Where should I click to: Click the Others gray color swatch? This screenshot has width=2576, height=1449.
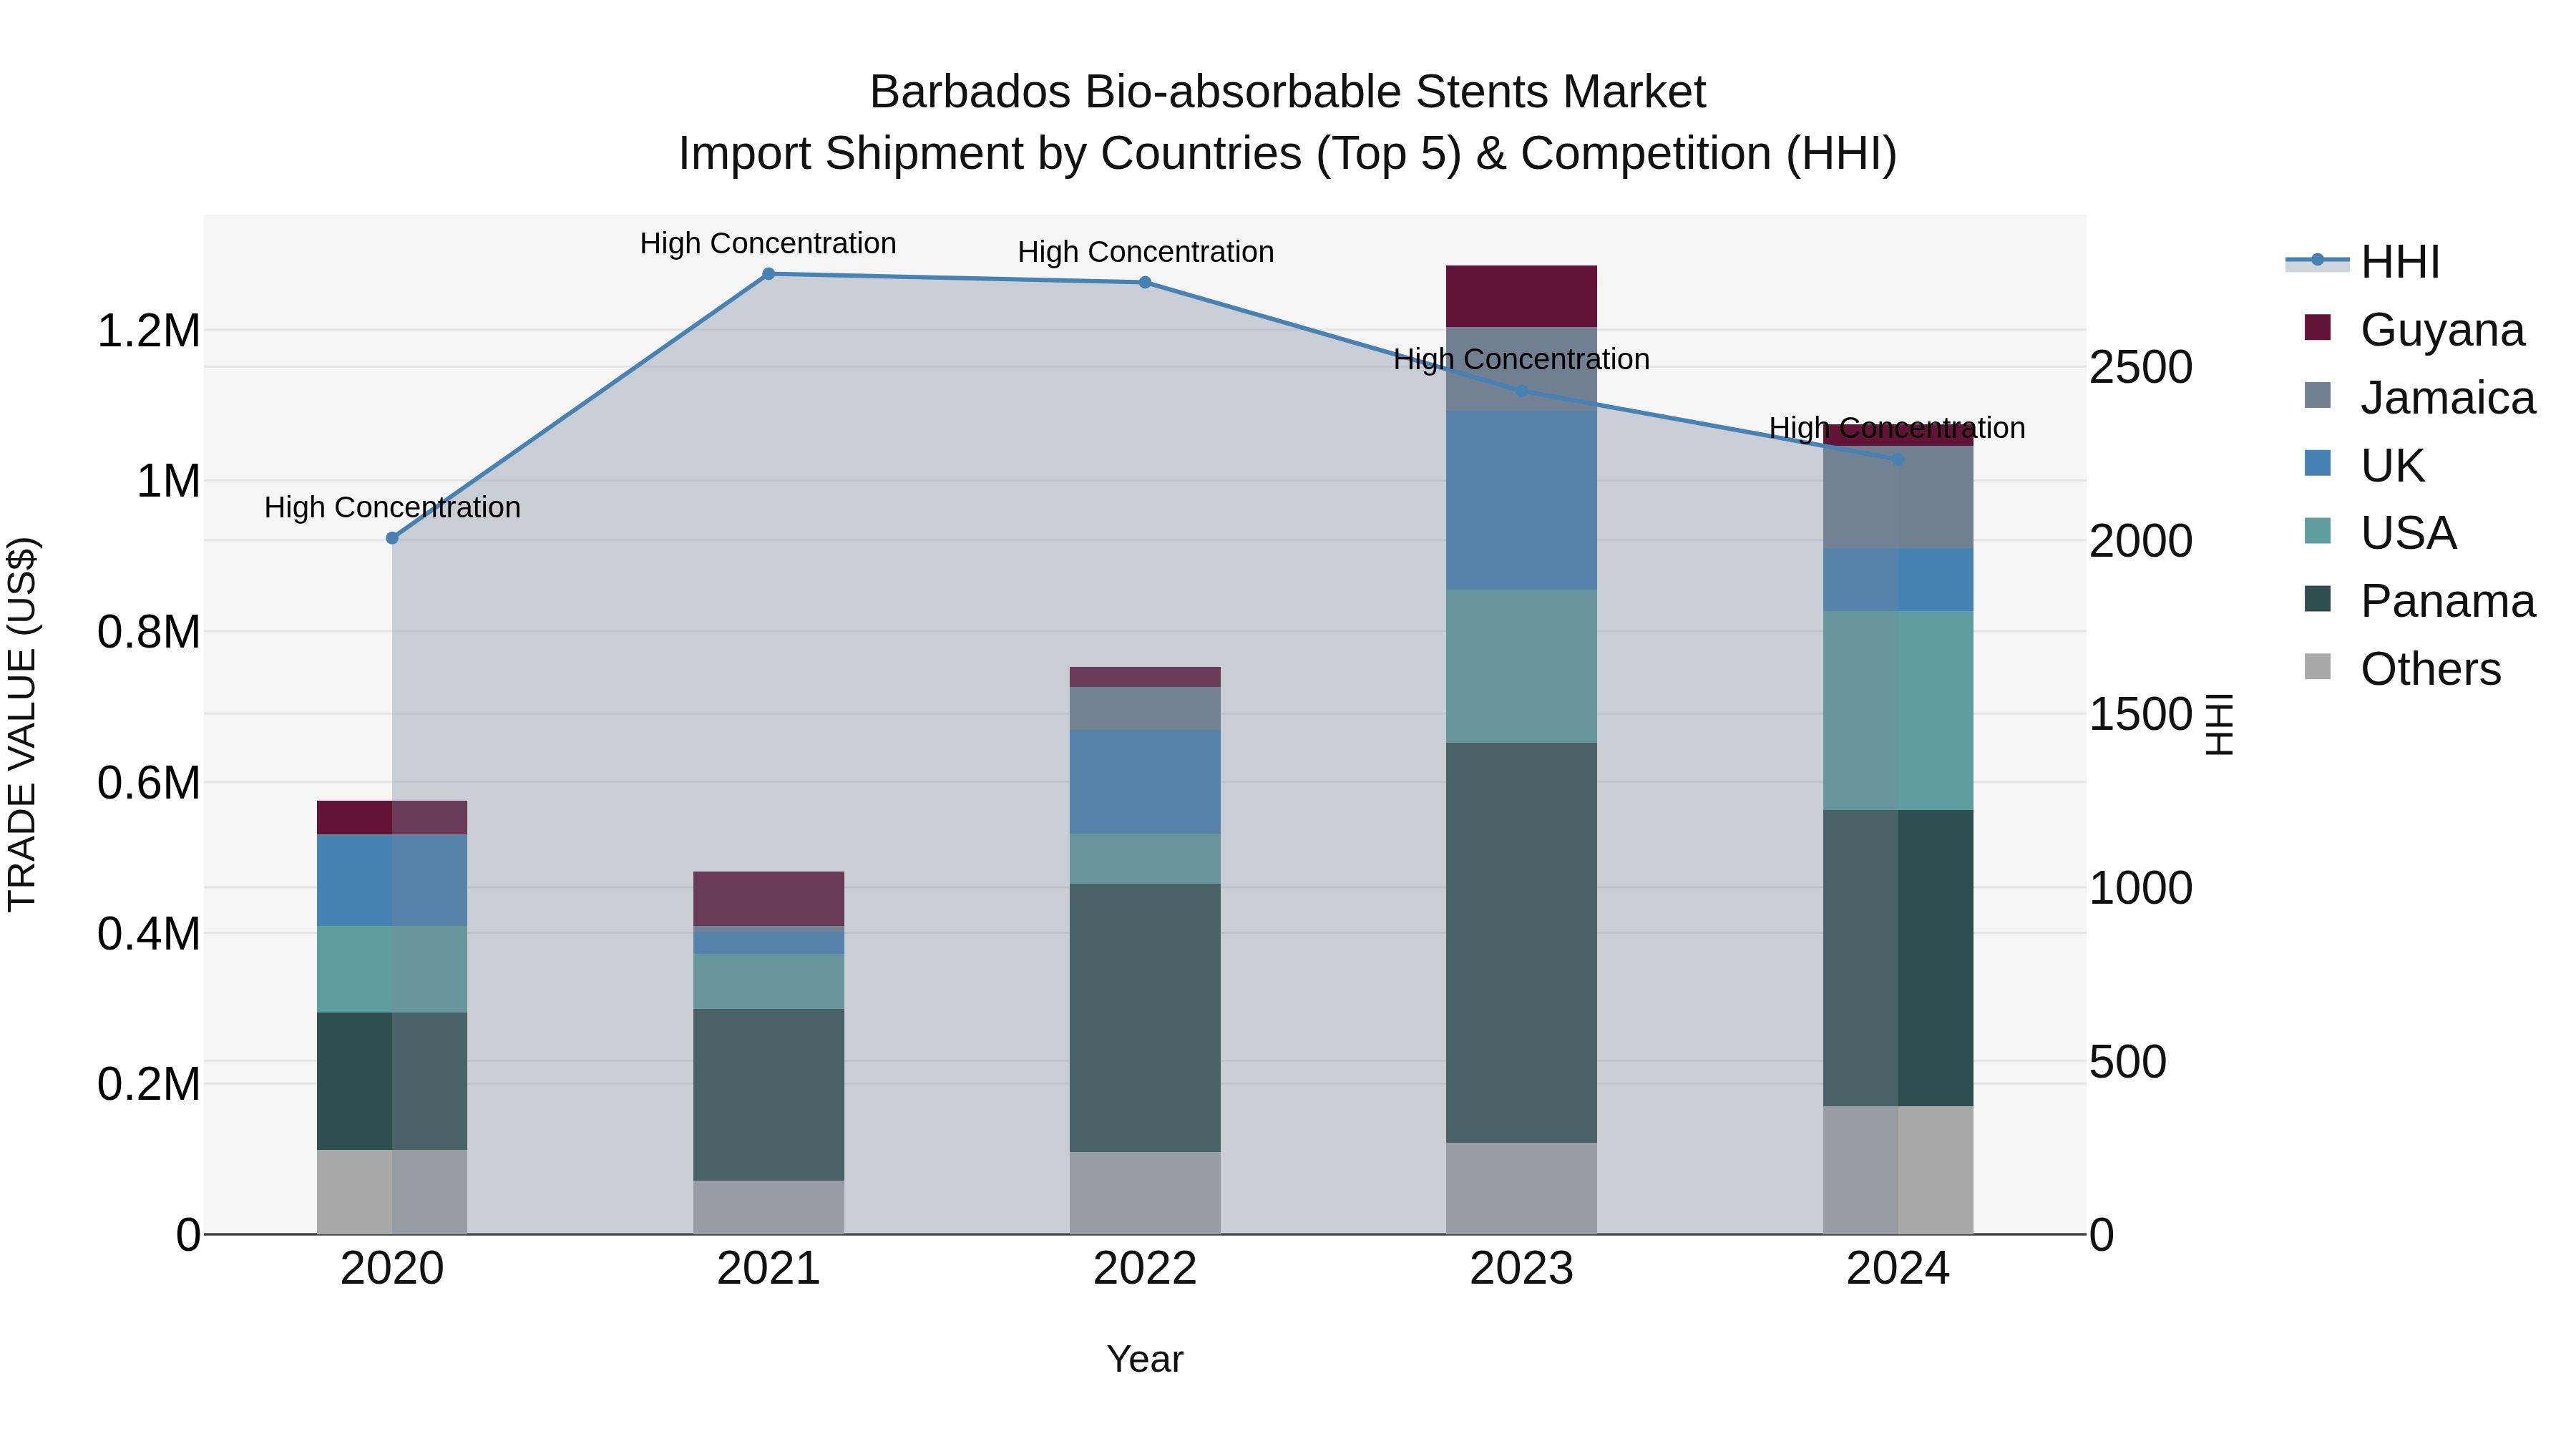click(2317, 667)
